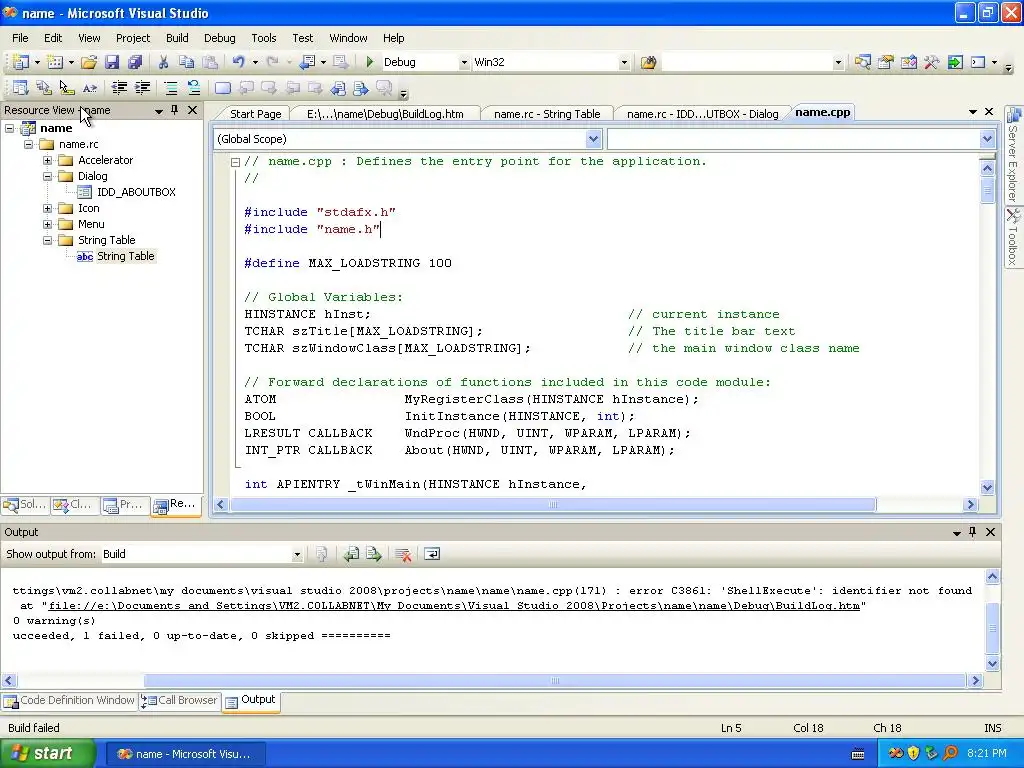The height and width of the screenshot is (768, 1024).
Task: Open the Server Explorer side tab
Action: click(x=1014, y=154)
